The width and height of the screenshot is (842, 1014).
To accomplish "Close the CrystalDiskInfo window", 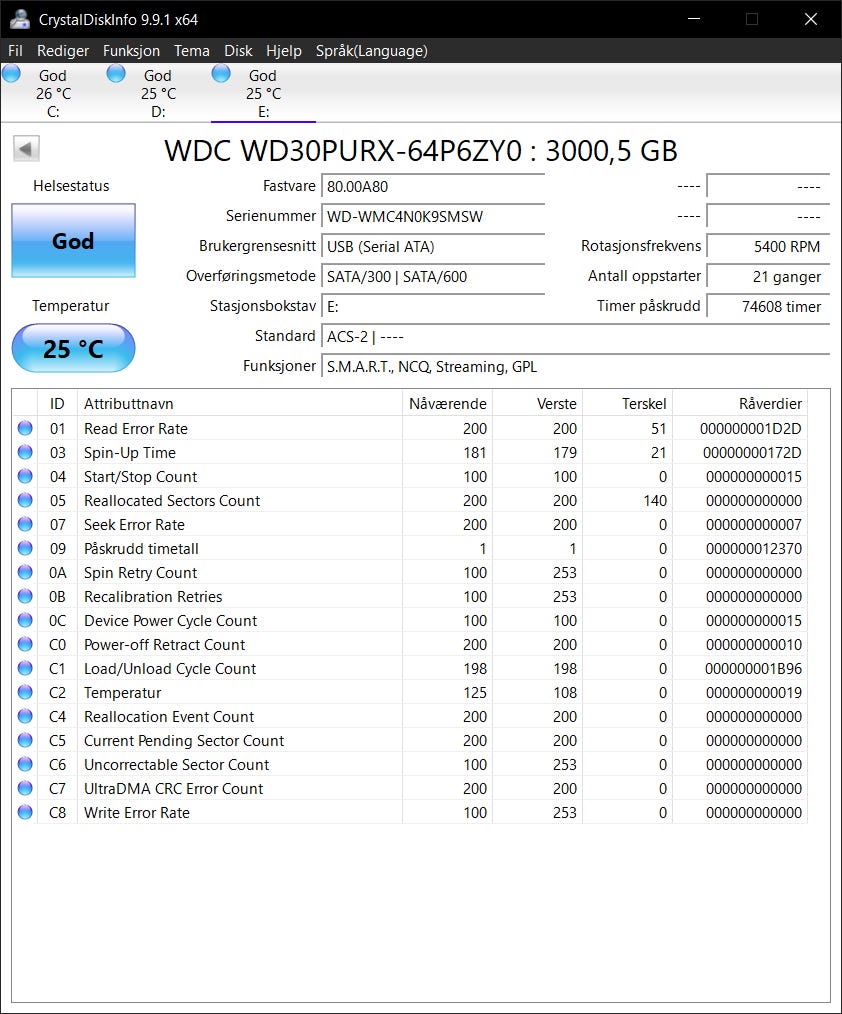I will (x=810, y=19).
